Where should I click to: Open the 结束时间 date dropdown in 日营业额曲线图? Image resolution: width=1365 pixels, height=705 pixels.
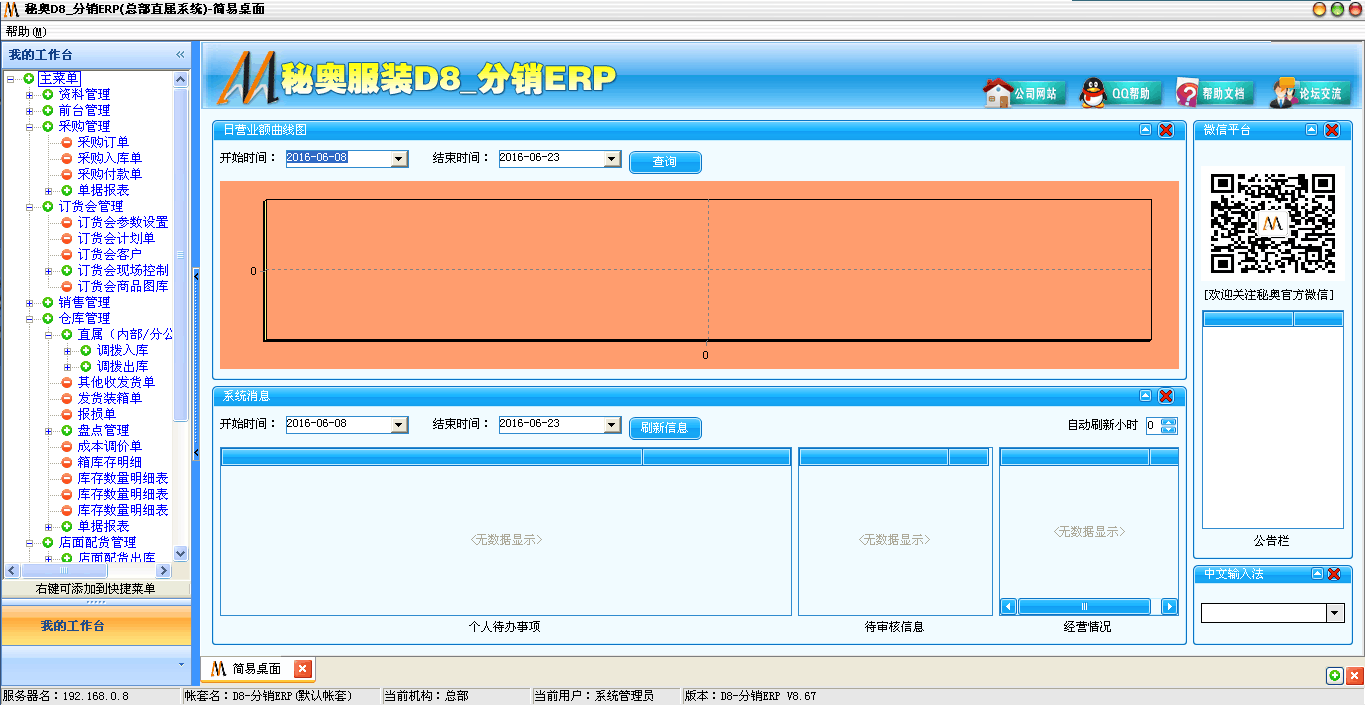coord(613,158)
